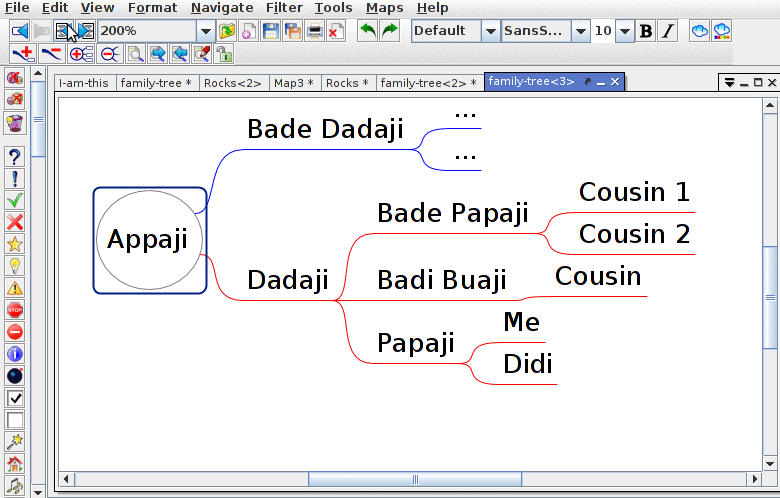Add the stop sign icon to node

point(15,310)
